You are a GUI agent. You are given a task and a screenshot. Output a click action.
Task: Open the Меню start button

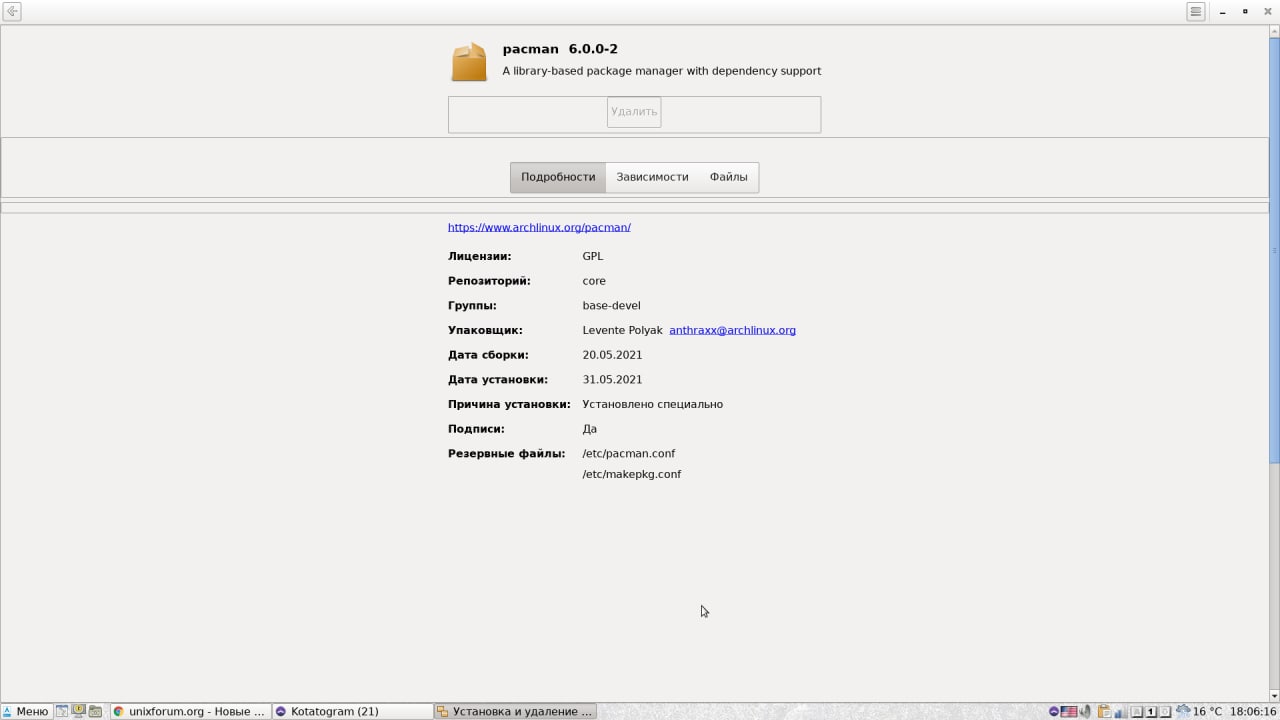tap(26, 712)
